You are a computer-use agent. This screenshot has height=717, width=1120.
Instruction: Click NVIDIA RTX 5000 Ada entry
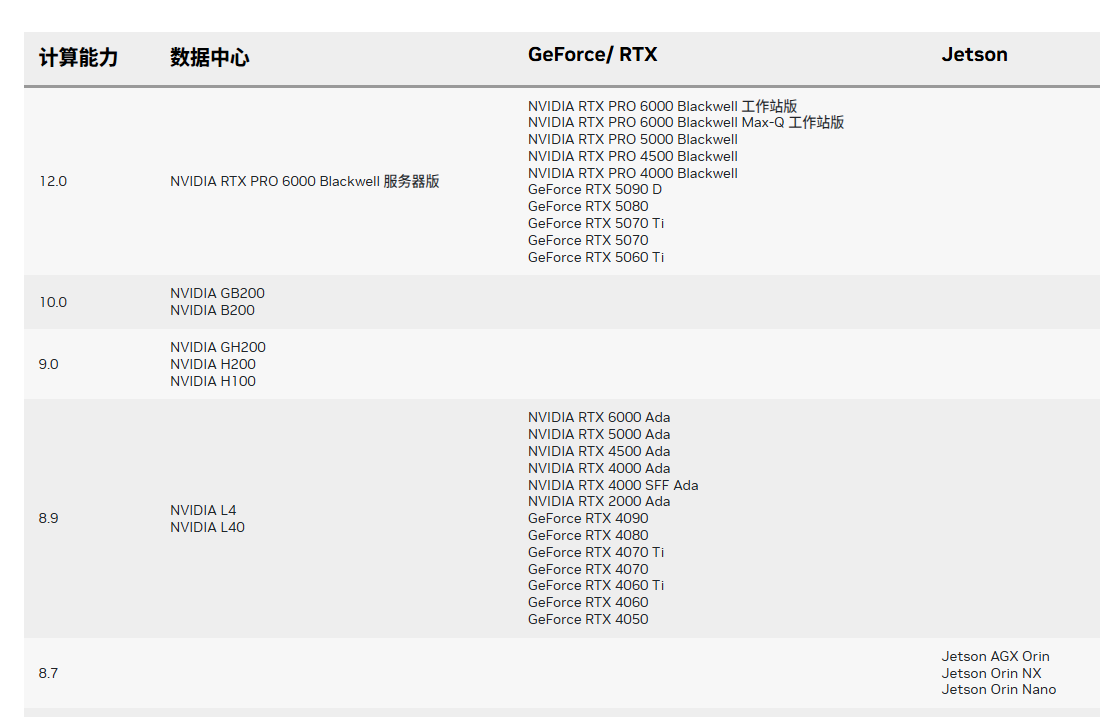599,435
